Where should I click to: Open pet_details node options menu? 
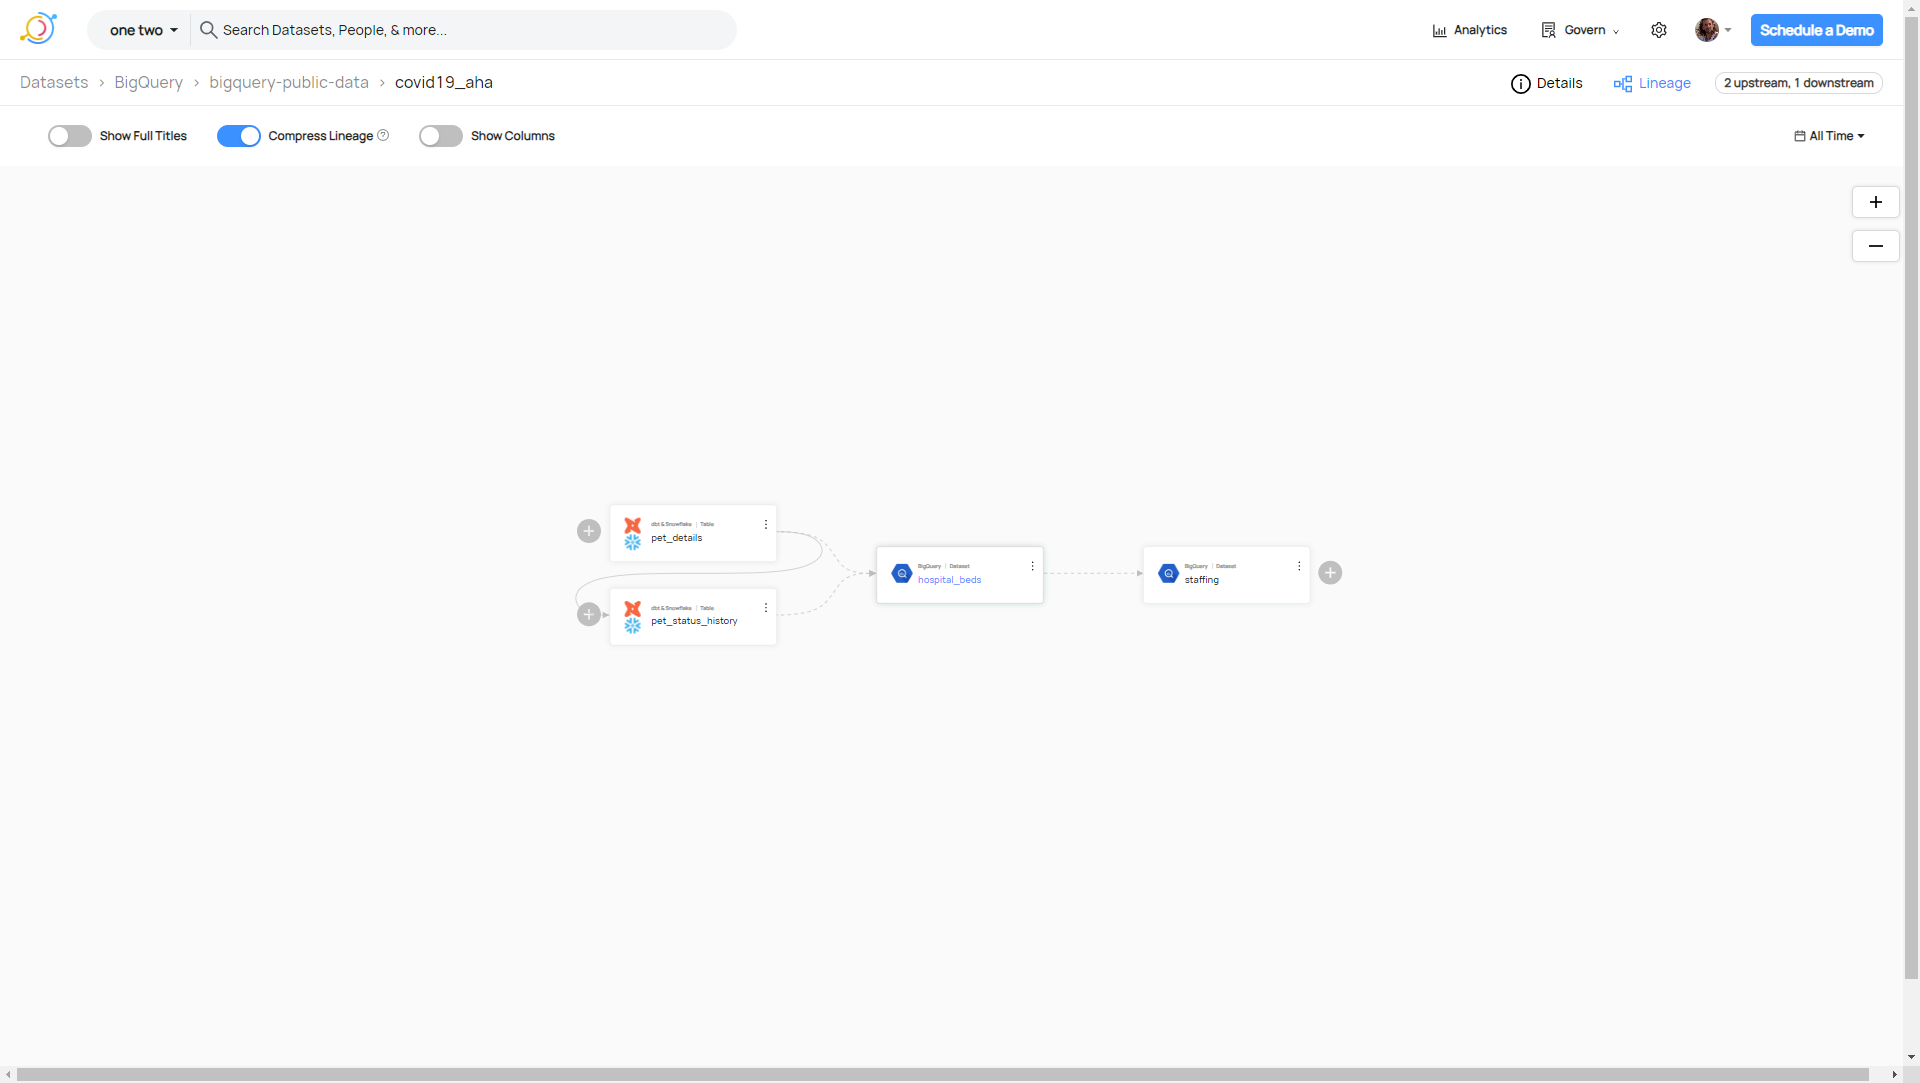[766, 525]
